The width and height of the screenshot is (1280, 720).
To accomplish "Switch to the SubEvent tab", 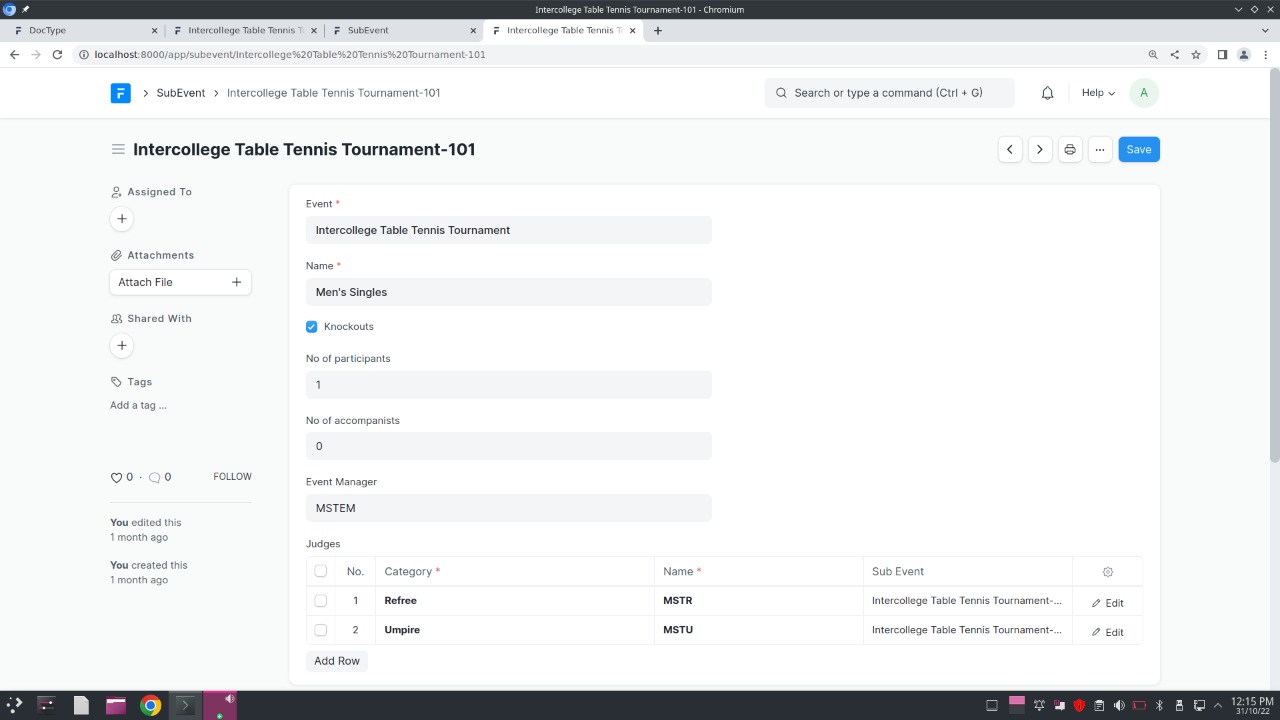I will click(404, 30).
